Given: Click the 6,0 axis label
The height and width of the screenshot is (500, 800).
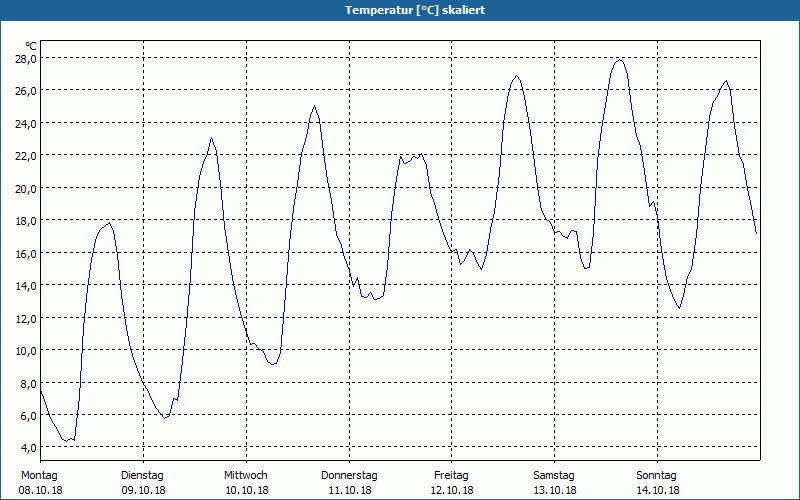Looking at the screenshot, I should [x=28, y=416].
